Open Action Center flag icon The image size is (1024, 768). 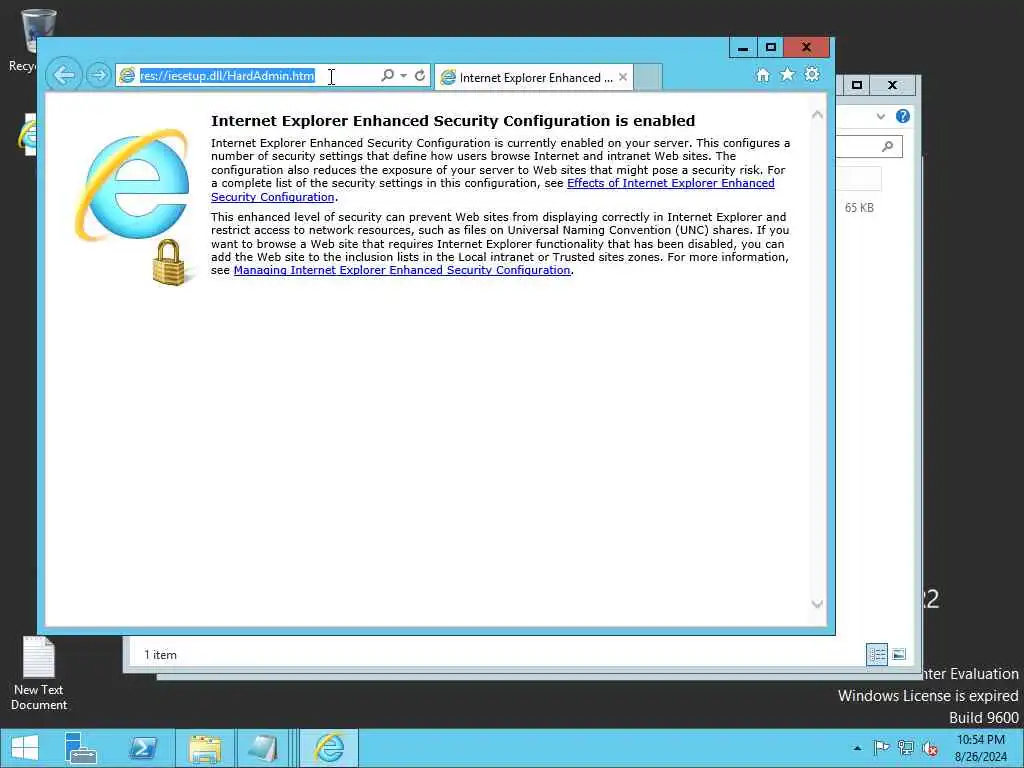(882, 748)
